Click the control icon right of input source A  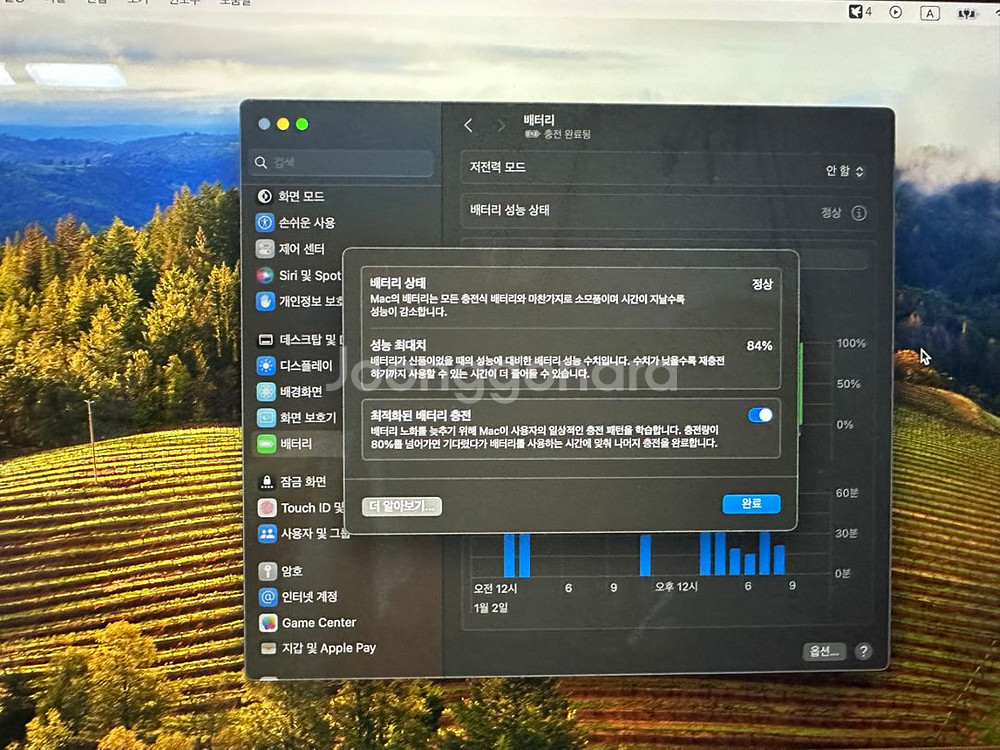click(x=966, y=13)
